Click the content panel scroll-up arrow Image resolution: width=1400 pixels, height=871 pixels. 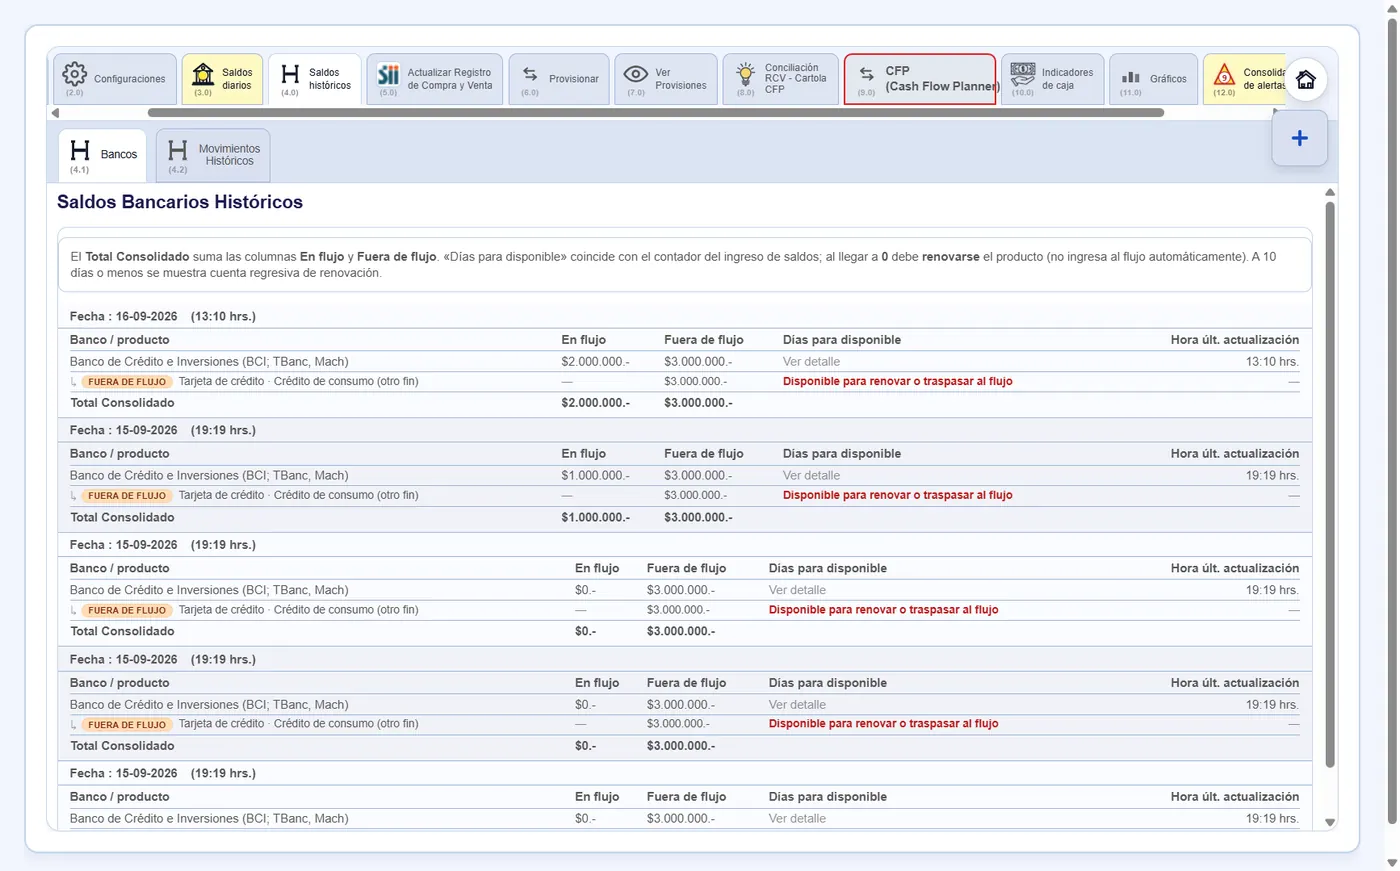(x=1330, y=192)
